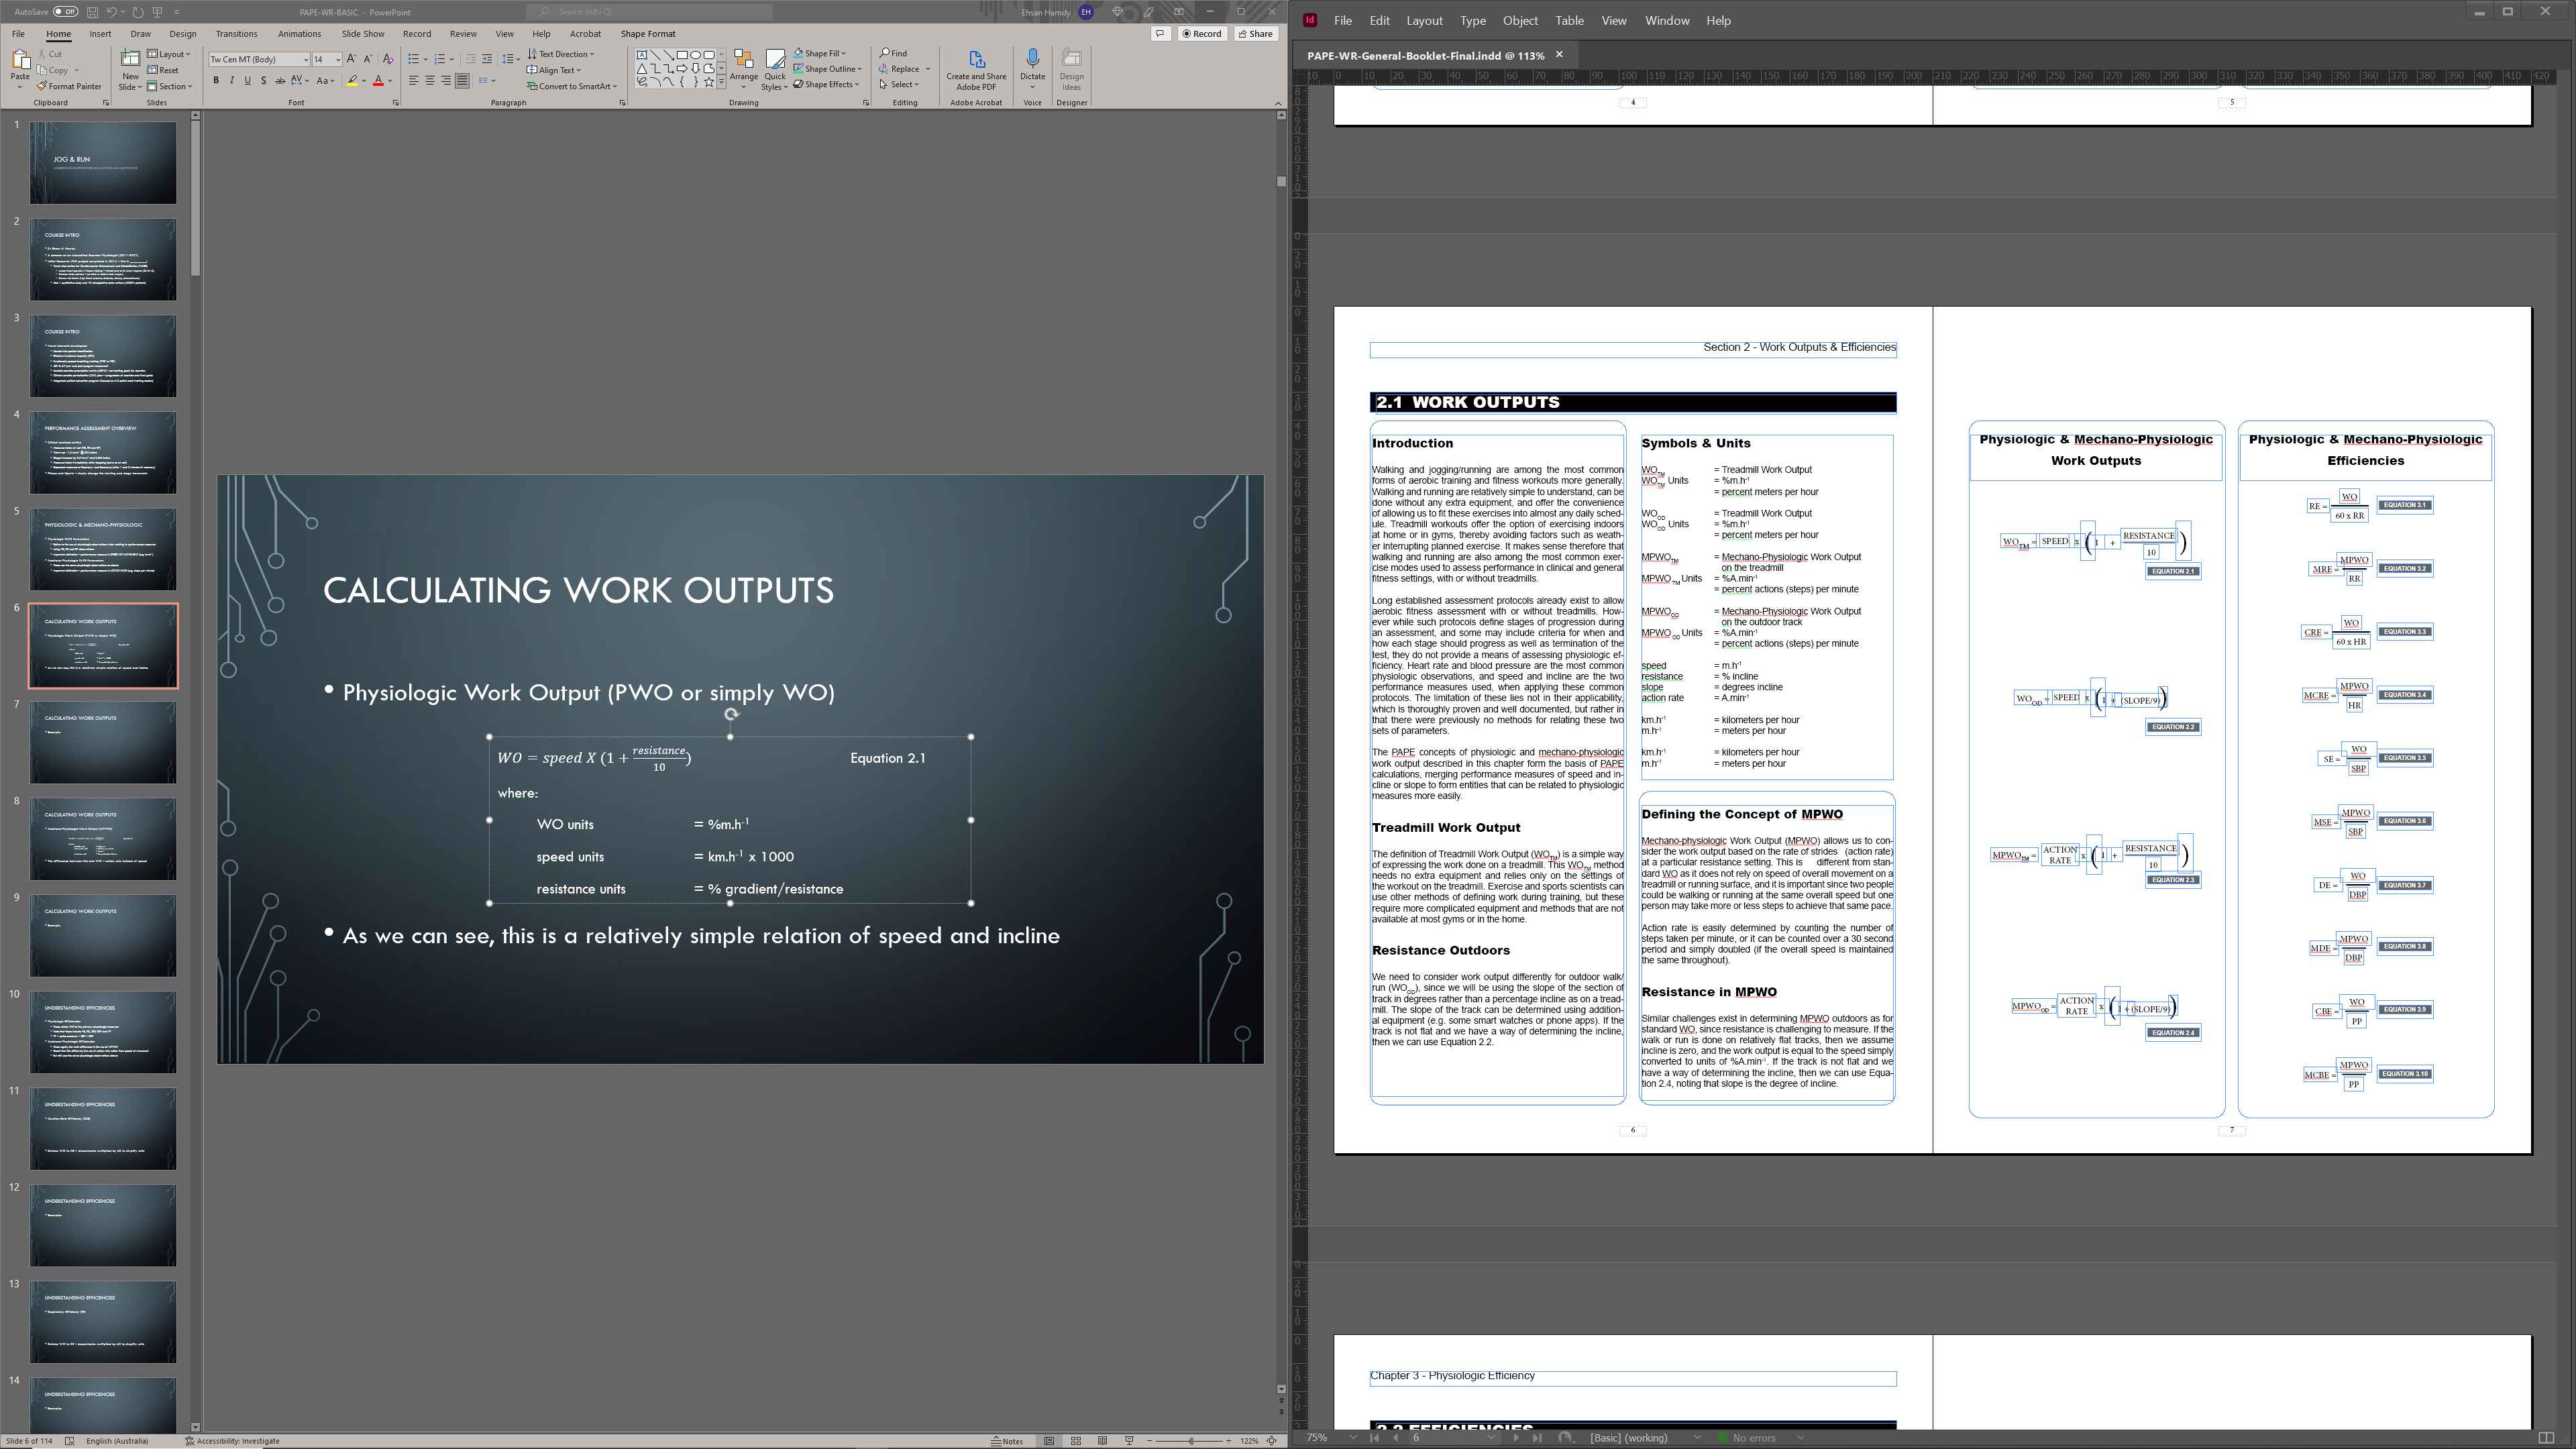The image size is (2576, 1449).
Task: Open the Insert ribbon tab
Action: click(x=100, y=34)
